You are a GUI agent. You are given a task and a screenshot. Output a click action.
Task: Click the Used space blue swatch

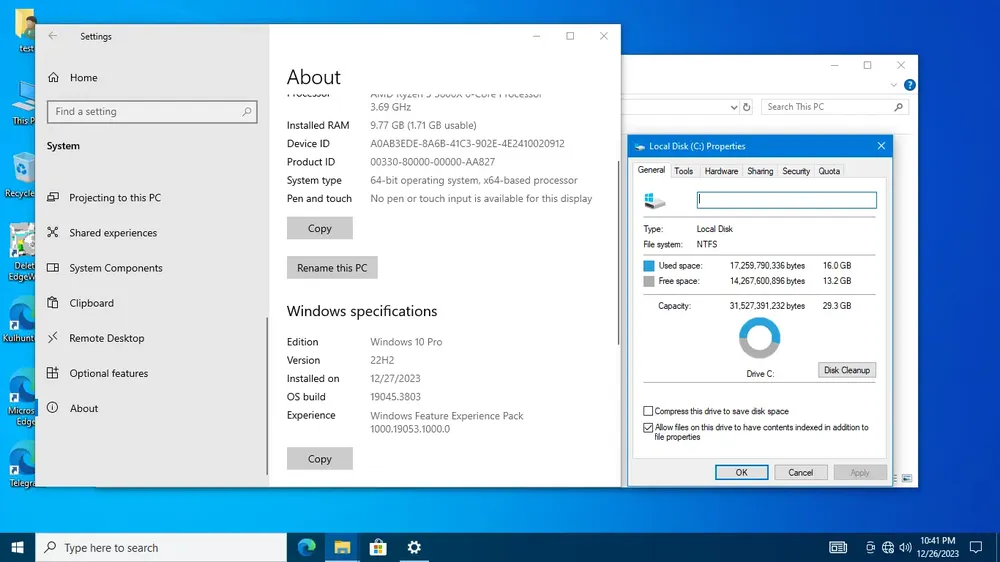pyautogui.click(x=649, y=265)
